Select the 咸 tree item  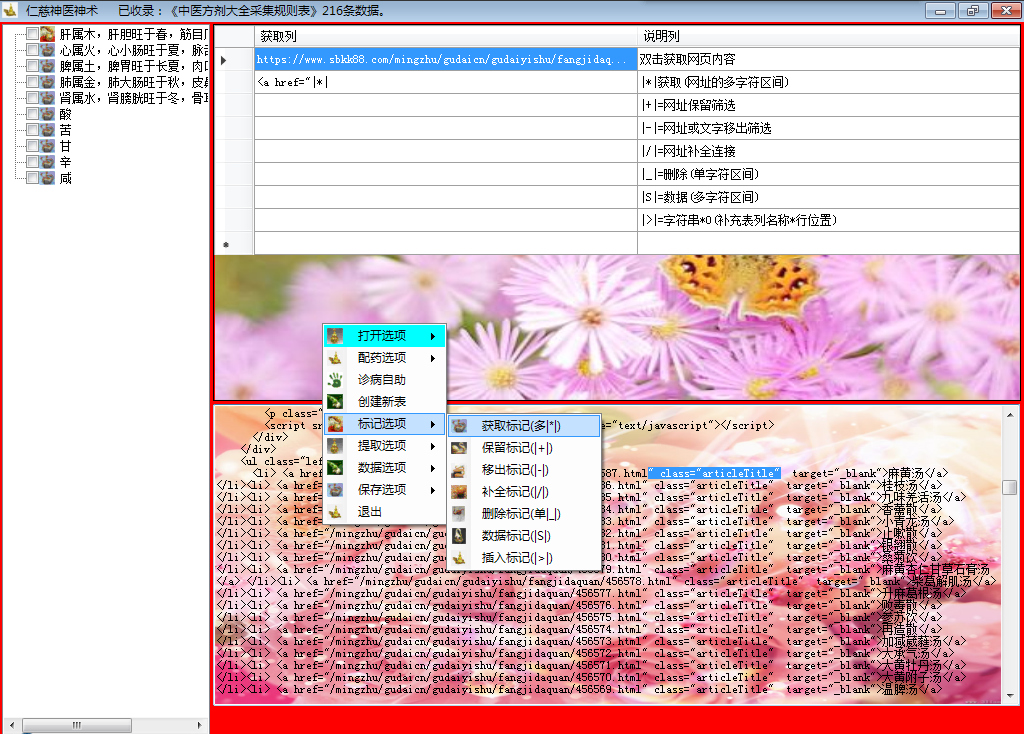[65, 178]
